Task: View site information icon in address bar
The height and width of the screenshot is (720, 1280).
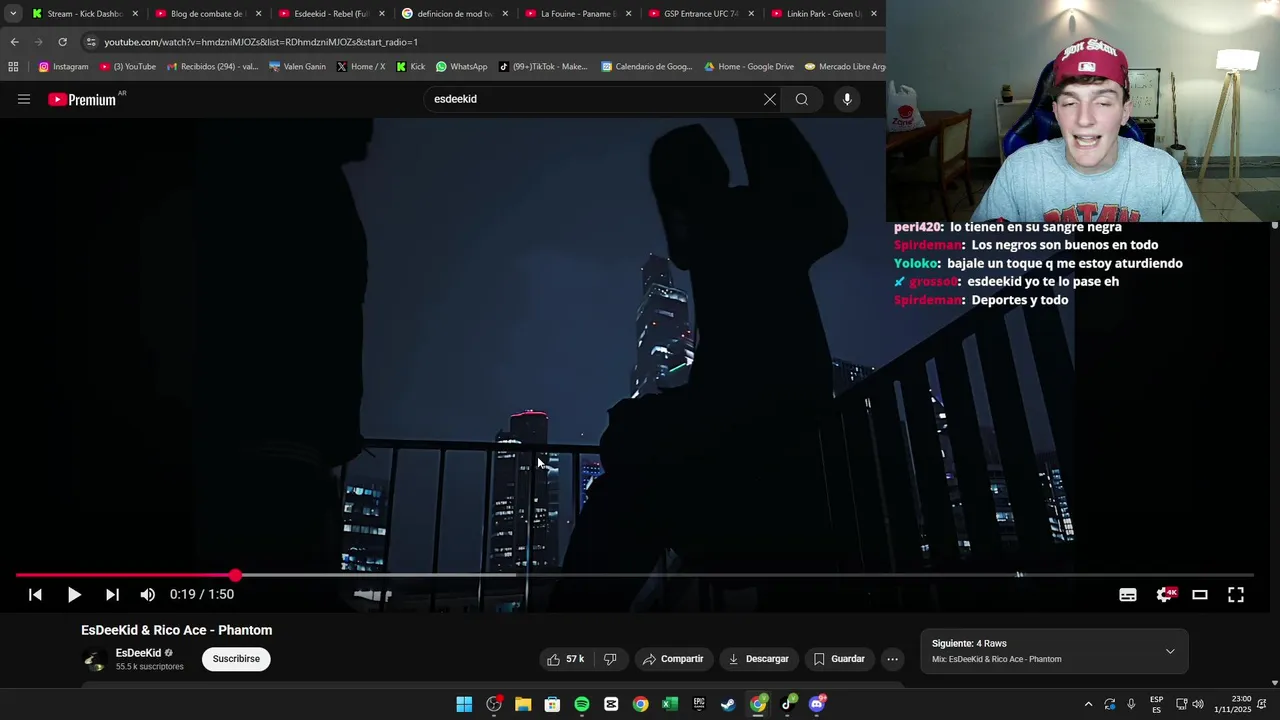Action: [x=91, y=42]
